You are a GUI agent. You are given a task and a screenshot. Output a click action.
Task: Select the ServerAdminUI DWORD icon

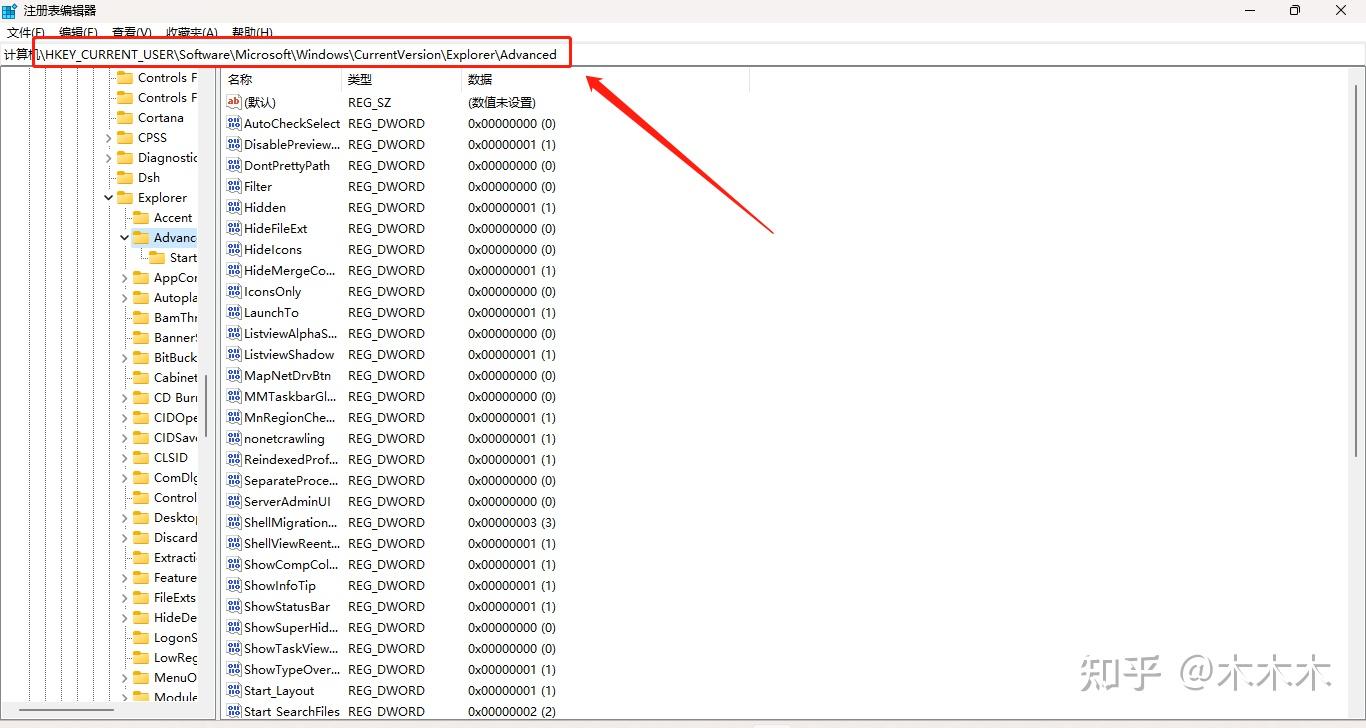click(234, 501)
